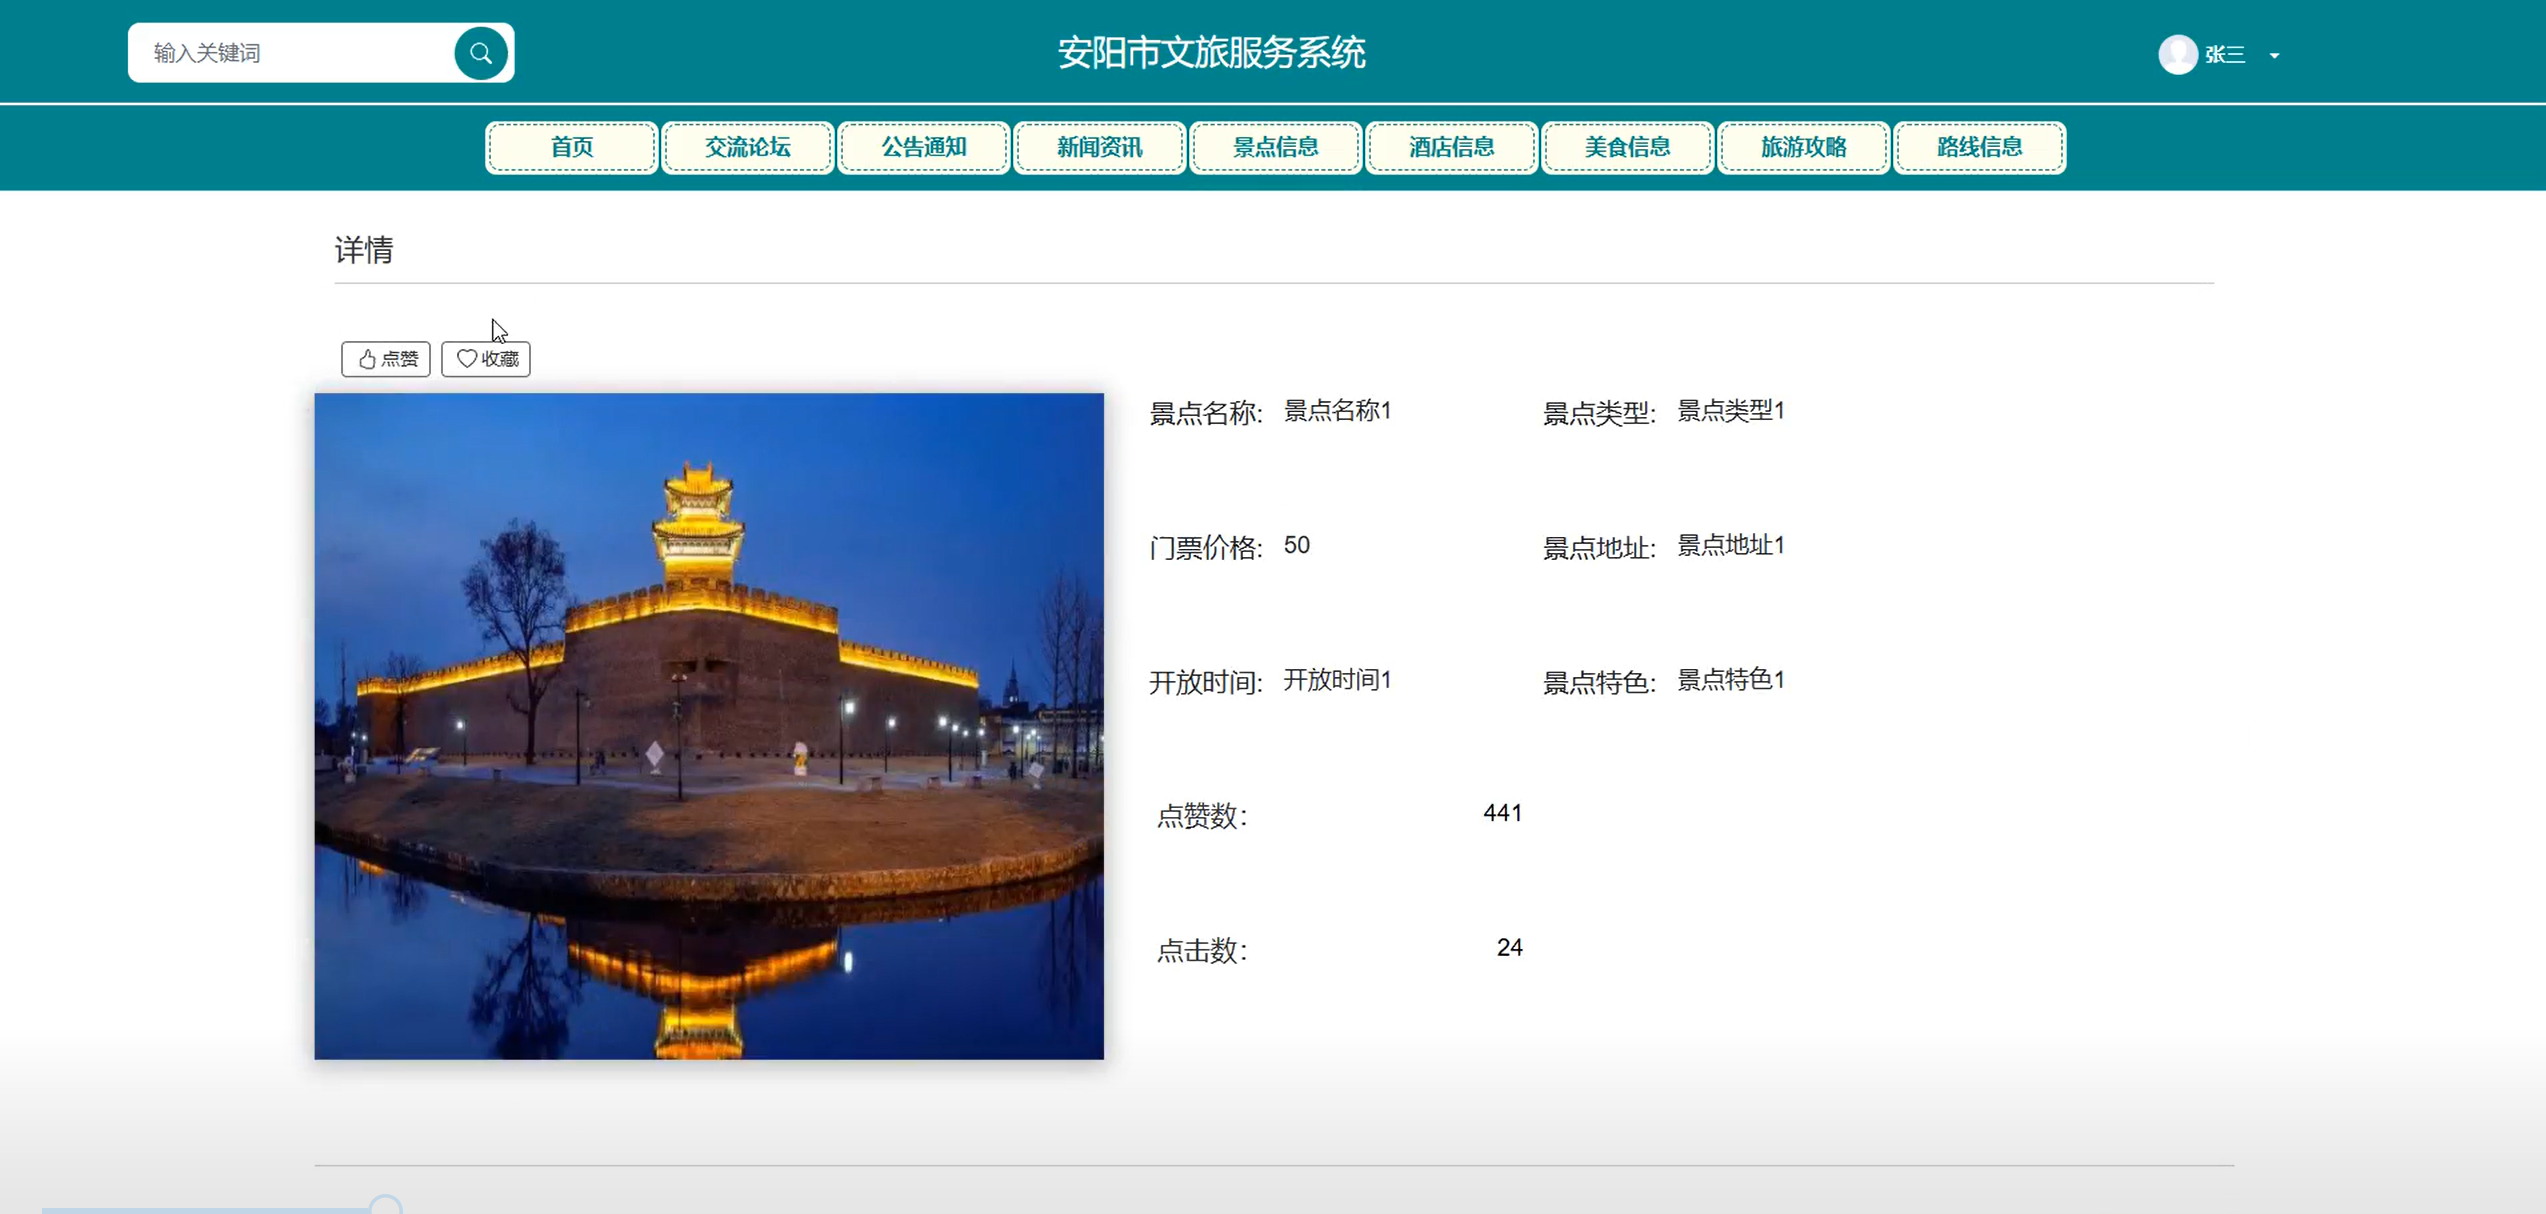
Task: Open the 首页 home tab
Action: (572, 148)
